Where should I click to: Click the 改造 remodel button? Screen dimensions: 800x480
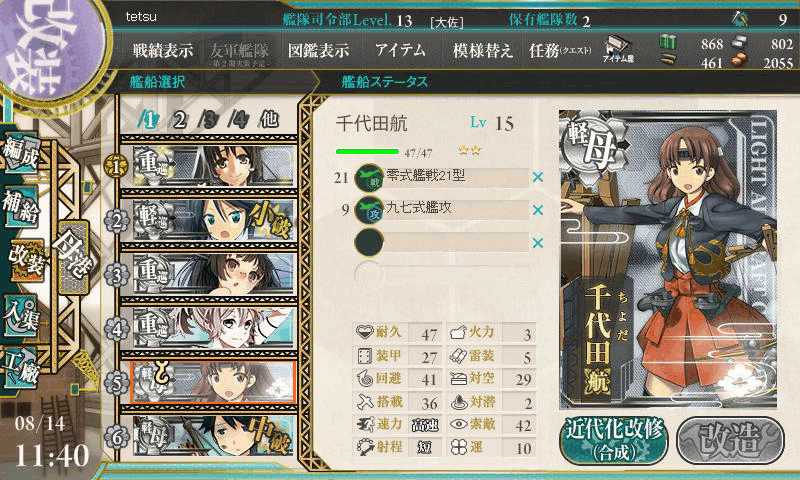pyautogui.click(x=730, y=440)
